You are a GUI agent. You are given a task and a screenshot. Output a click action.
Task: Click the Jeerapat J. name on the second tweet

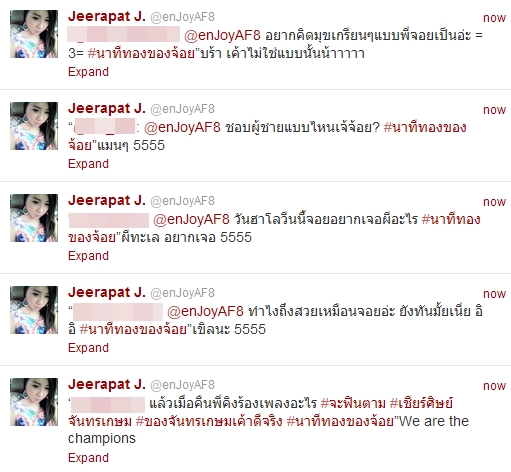[x=107, y=108]
